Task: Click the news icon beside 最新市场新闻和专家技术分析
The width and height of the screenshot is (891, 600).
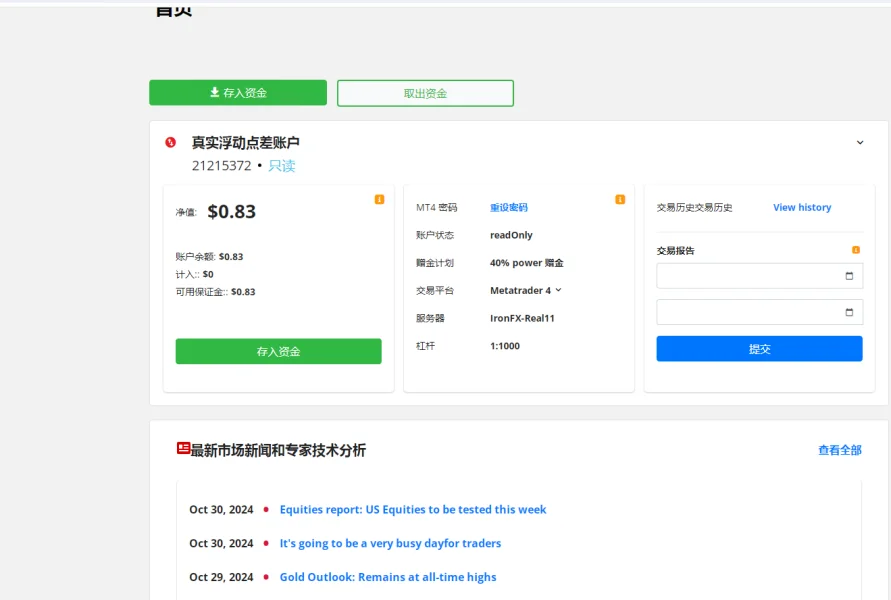Action: [x=181, y=450]
